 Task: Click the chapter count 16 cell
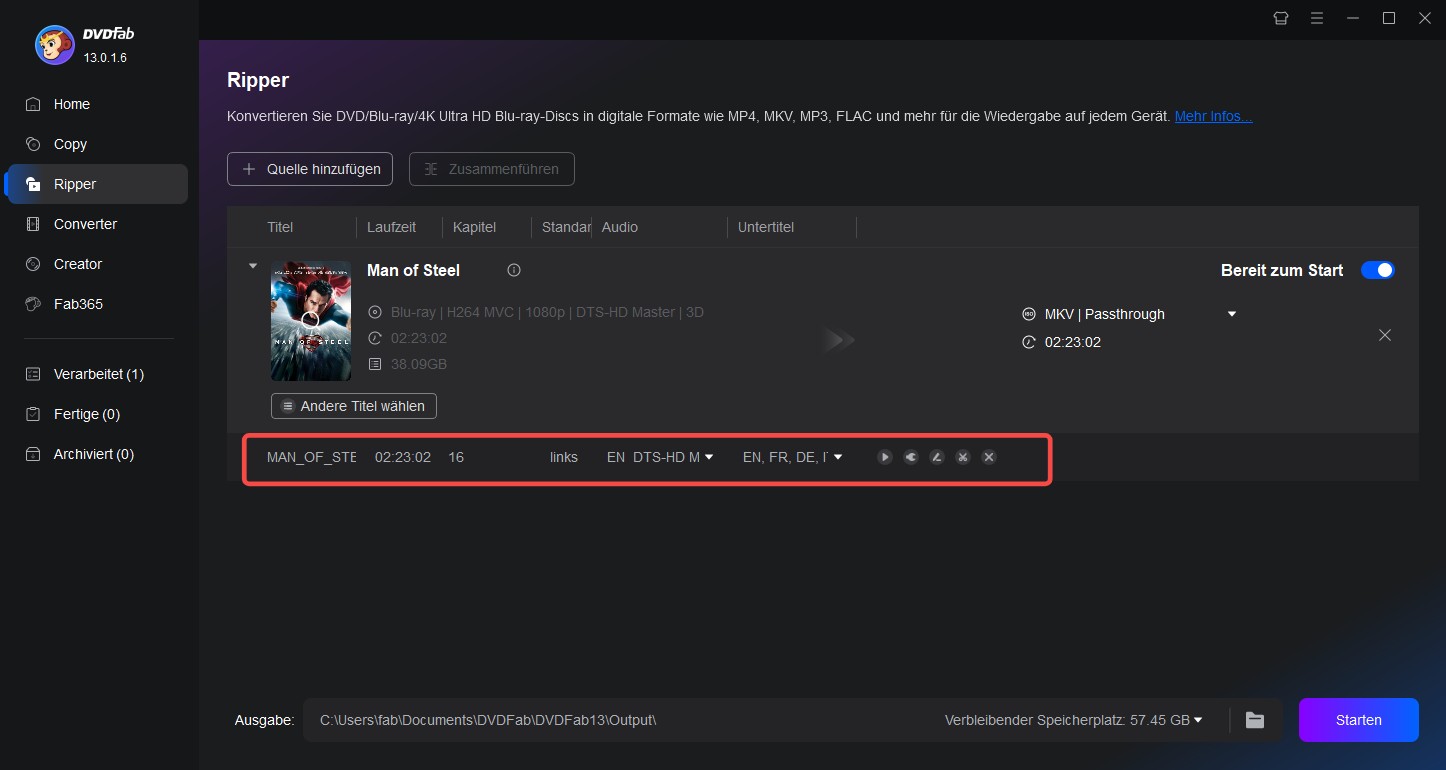point(456,457)
